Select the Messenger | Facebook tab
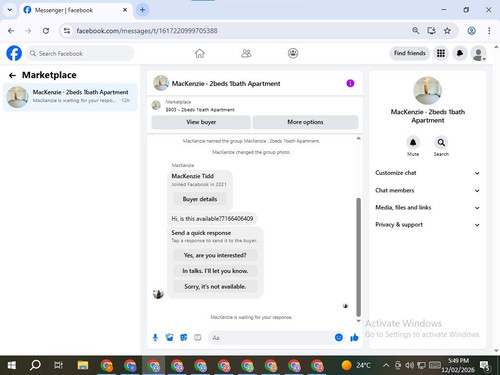500x375 pixels. tap(75, 10)
